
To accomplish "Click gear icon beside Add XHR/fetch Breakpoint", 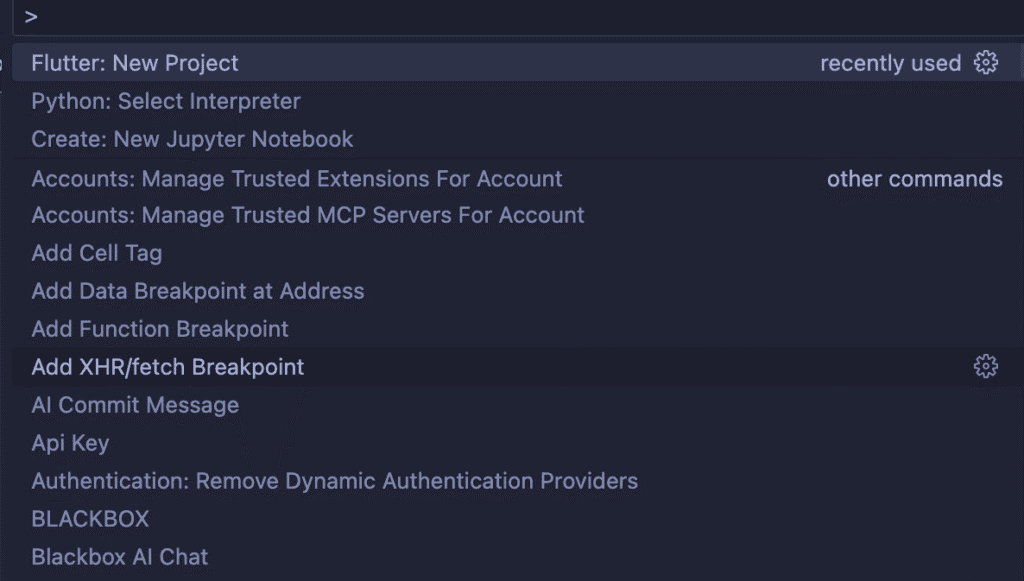I will click(986, 367).
